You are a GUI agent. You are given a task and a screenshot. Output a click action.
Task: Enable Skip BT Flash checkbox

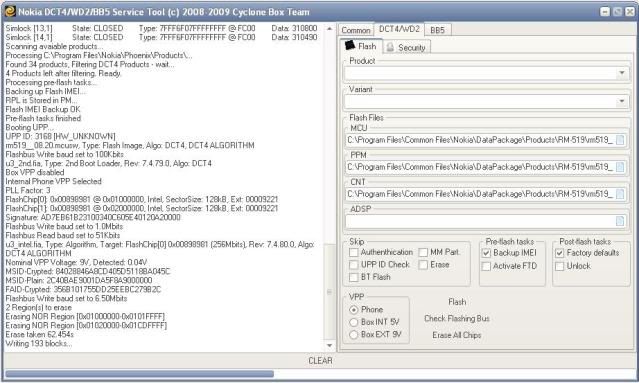click(x=354, y=277)
